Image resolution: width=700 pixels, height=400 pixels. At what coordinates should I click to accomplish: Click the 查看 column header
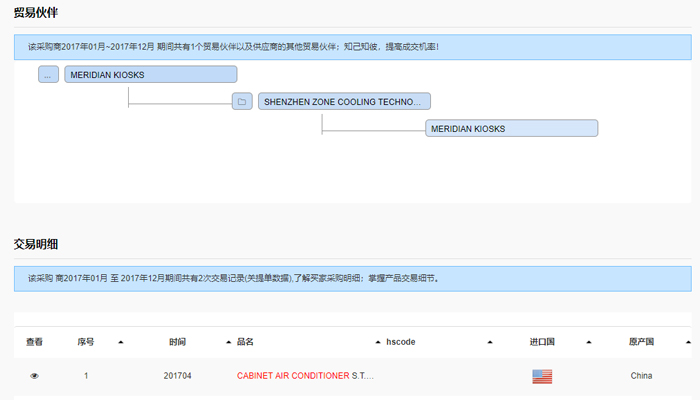pos(34,342)
